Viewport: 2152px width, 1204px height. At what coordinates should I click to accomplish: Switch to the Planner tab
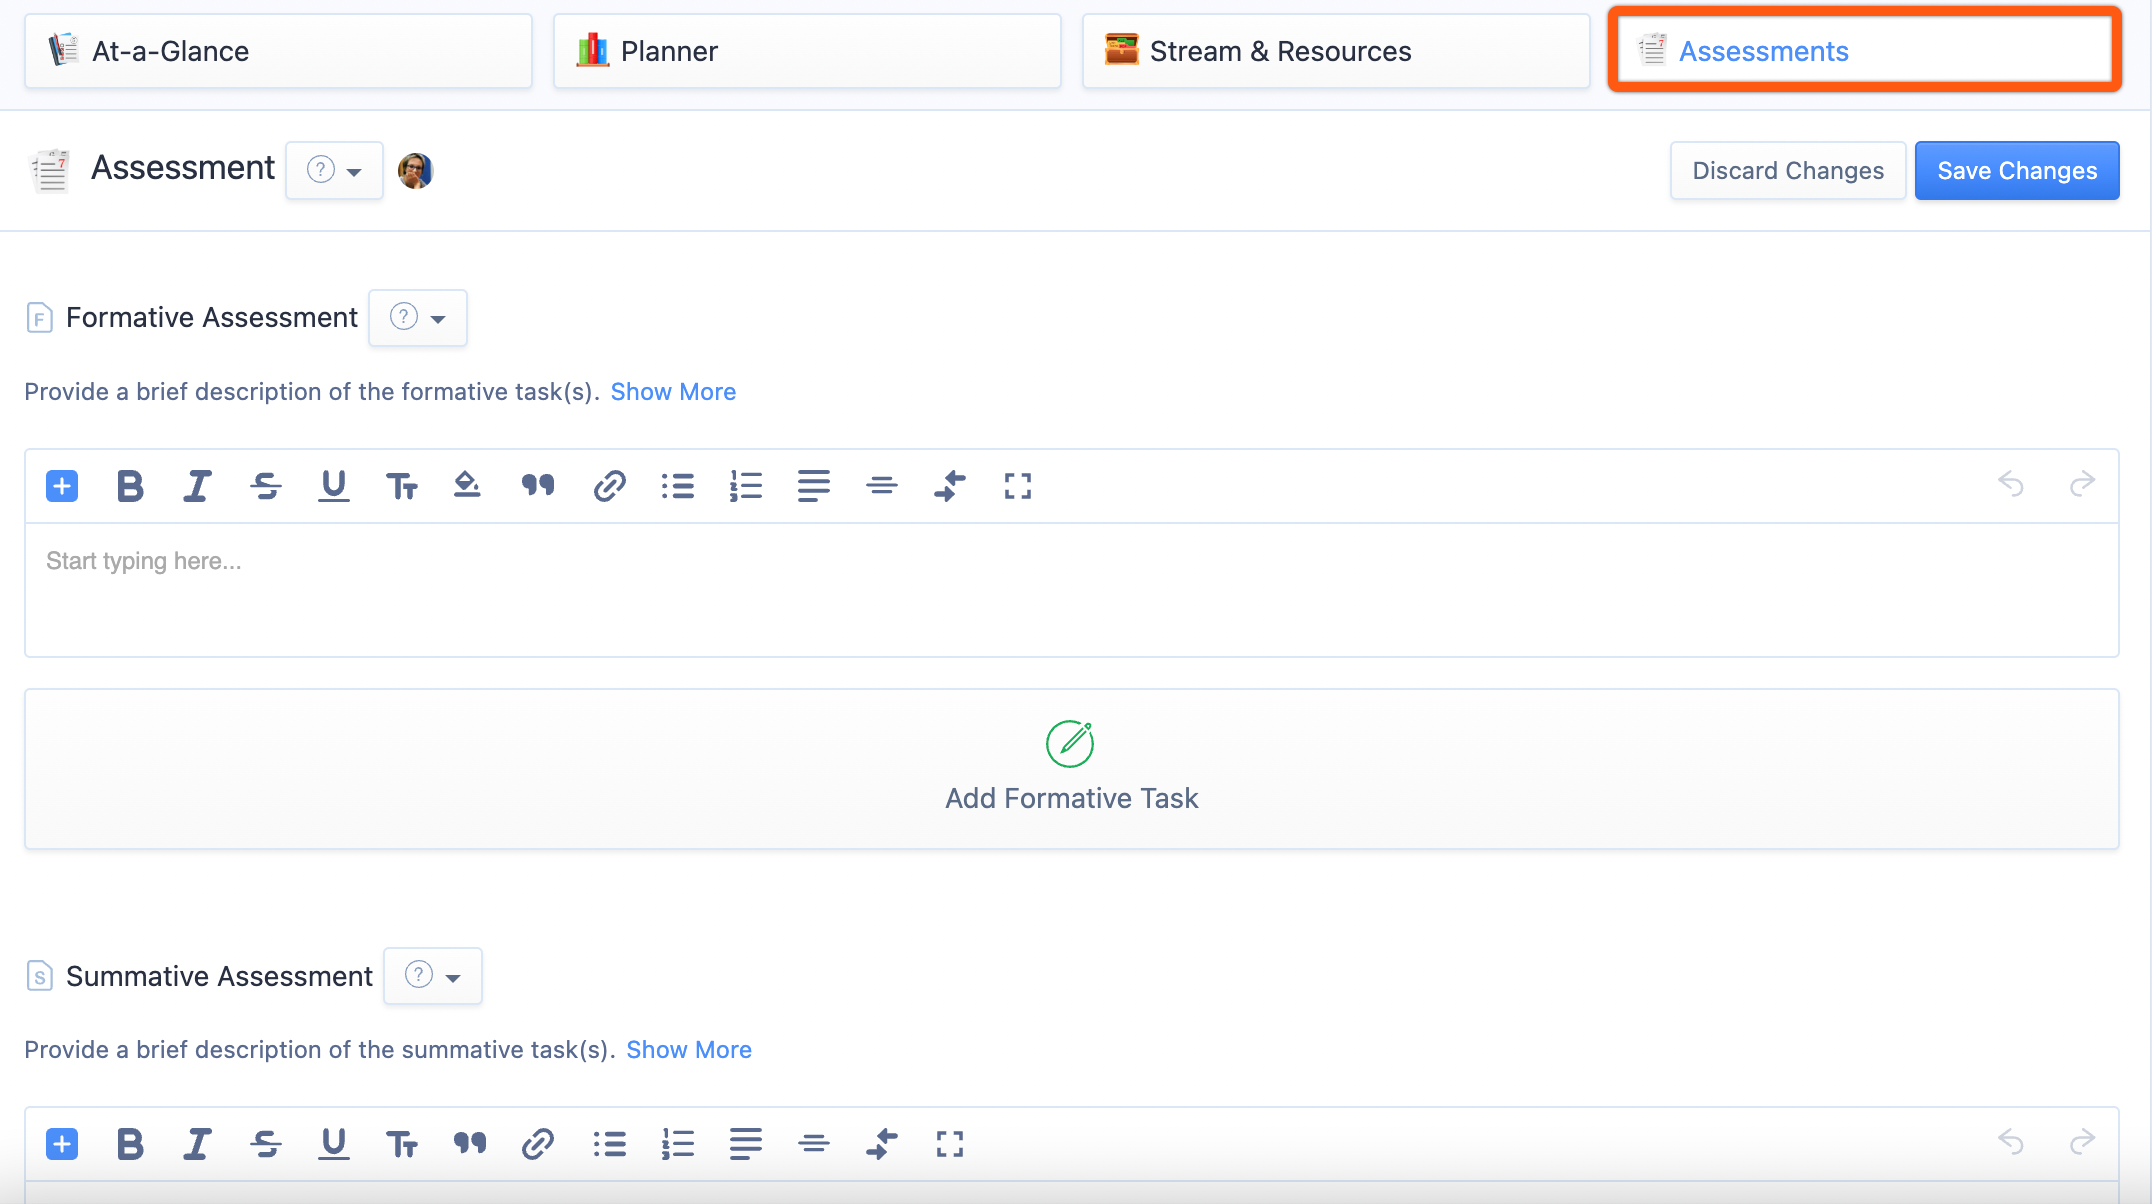[x=806, y=51]
